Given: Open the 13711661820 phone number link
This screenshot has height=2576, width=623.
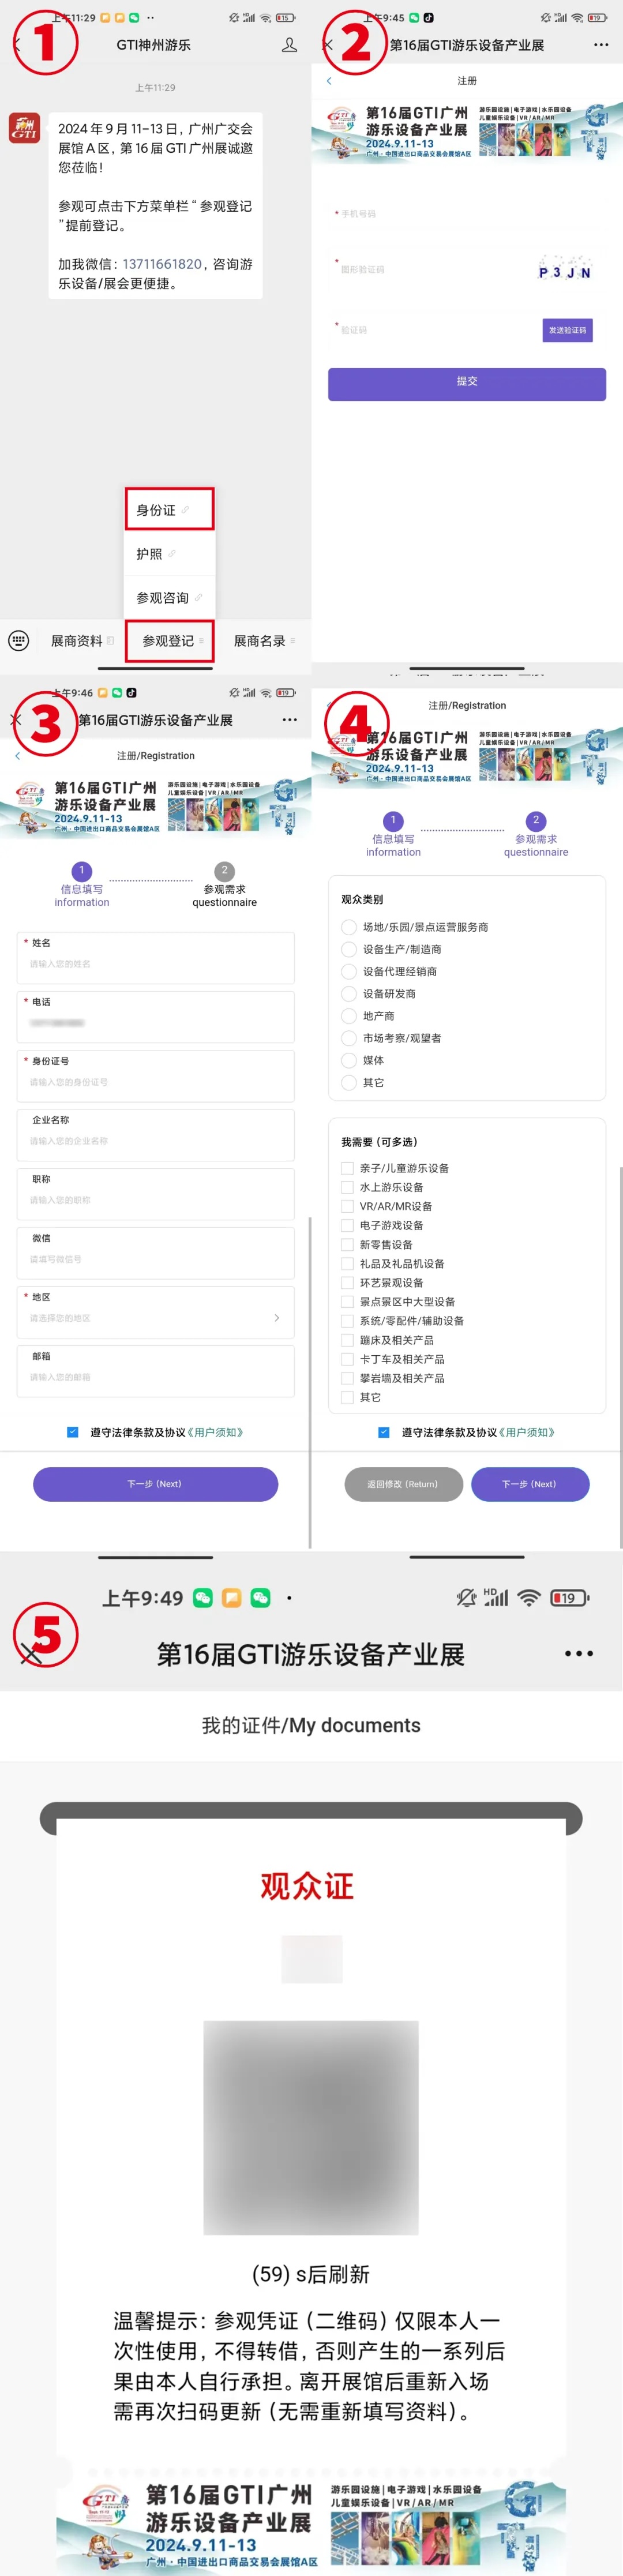Looking at the screenshot, I should [162, 264].
